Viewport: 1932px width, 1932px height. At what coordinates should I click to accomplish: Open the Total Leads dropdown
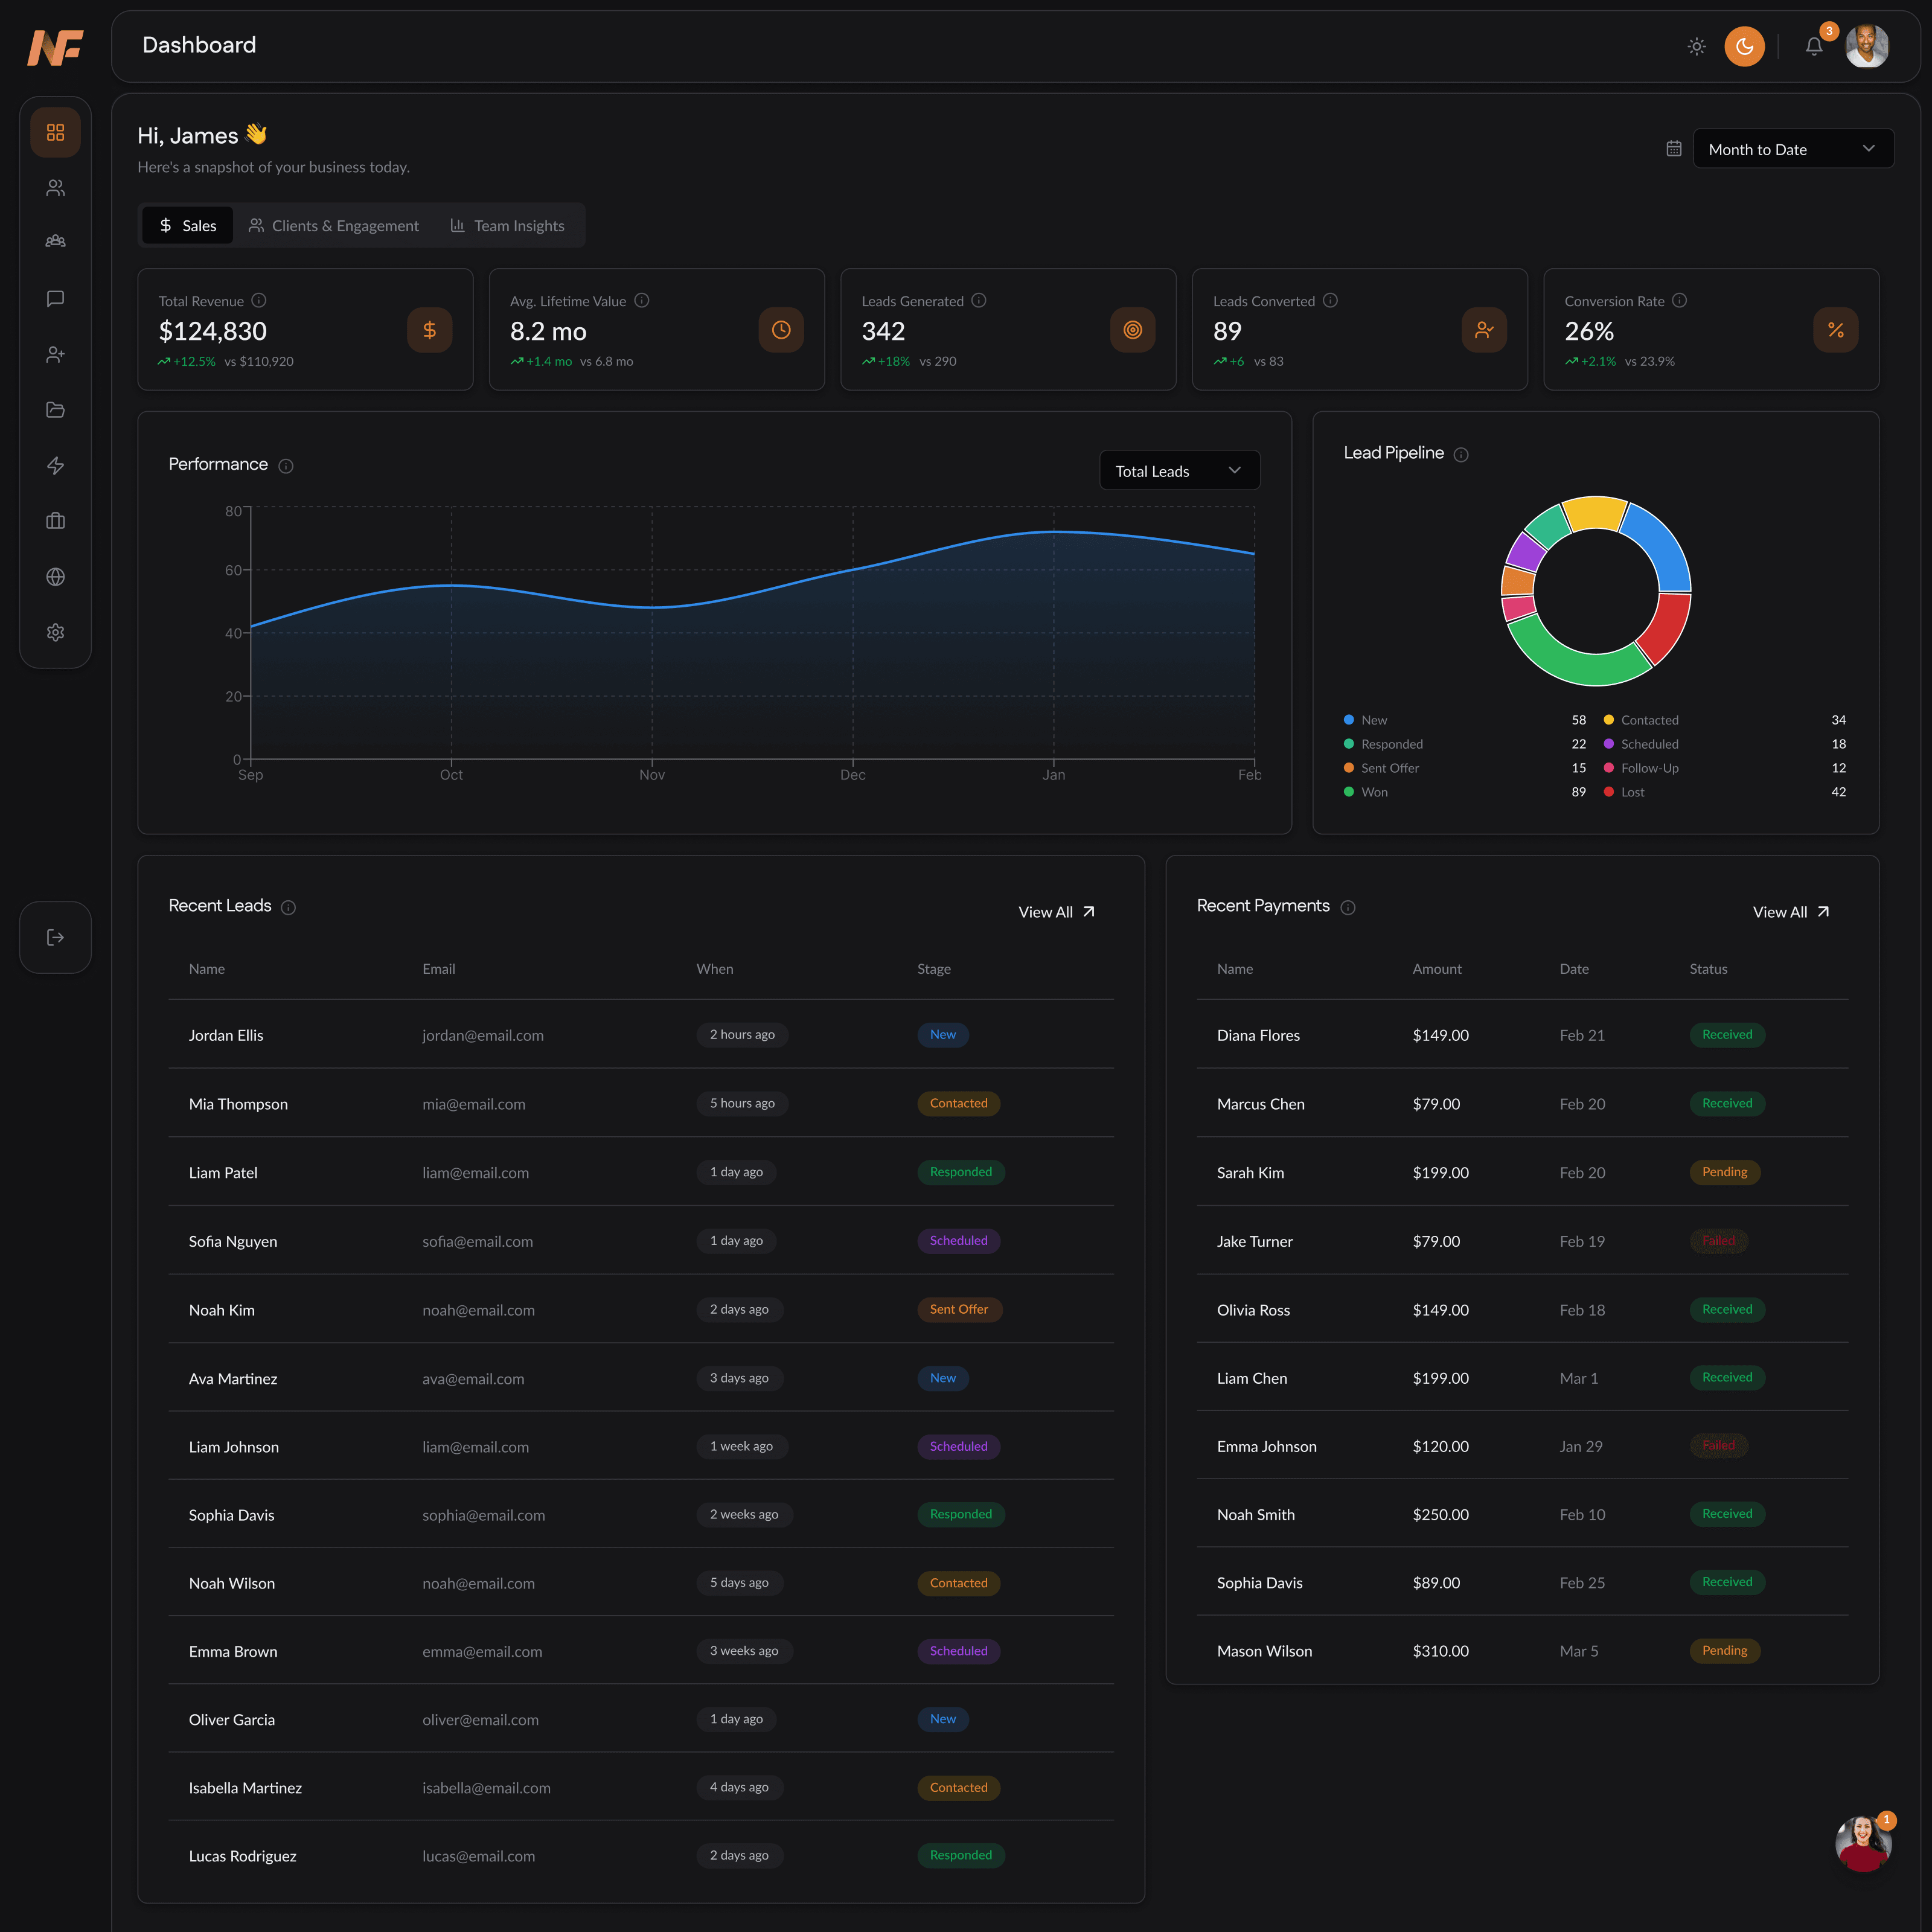pos(1179,471)
